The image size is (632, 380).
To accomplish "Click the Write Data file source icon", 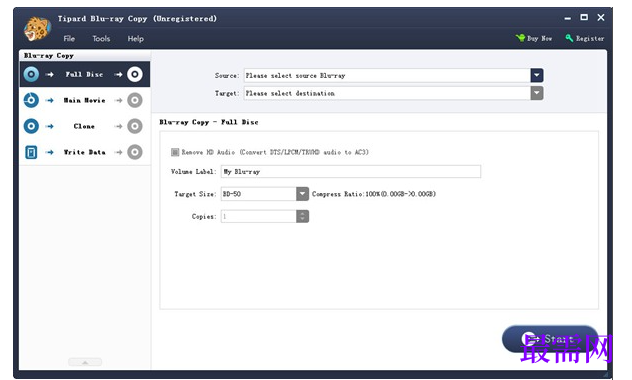I will (x=31, y=152).
